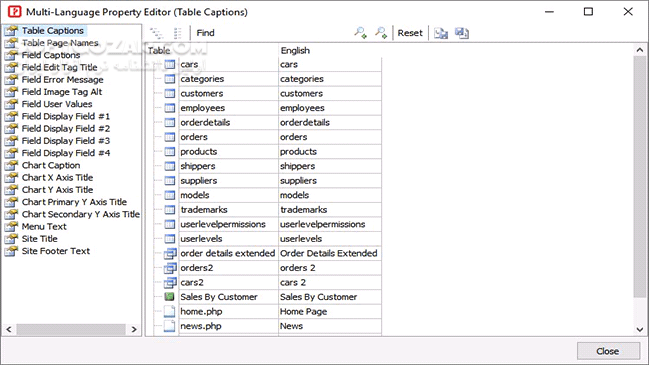The image size is (649, 365).
Task: Click English cell 'Sales By Customer'
Action: tap(330, 297)
